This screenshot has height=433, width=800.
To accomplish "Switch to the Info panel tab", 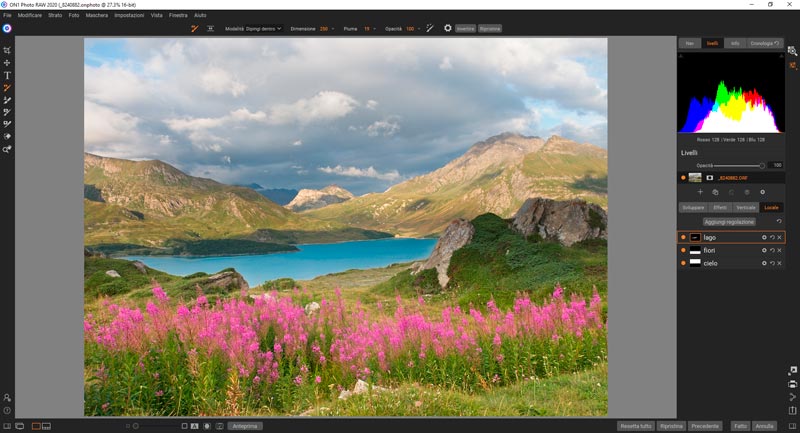I will coord(735,43).
